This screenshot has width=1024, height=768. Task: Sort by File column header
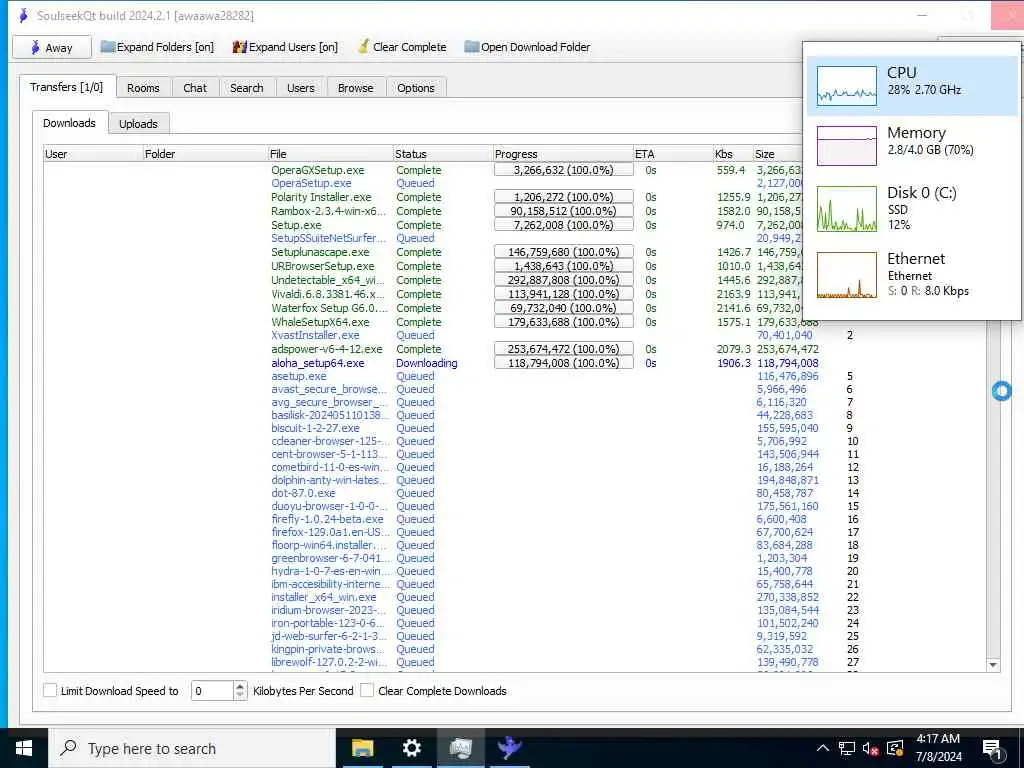[x=330, y=154]
